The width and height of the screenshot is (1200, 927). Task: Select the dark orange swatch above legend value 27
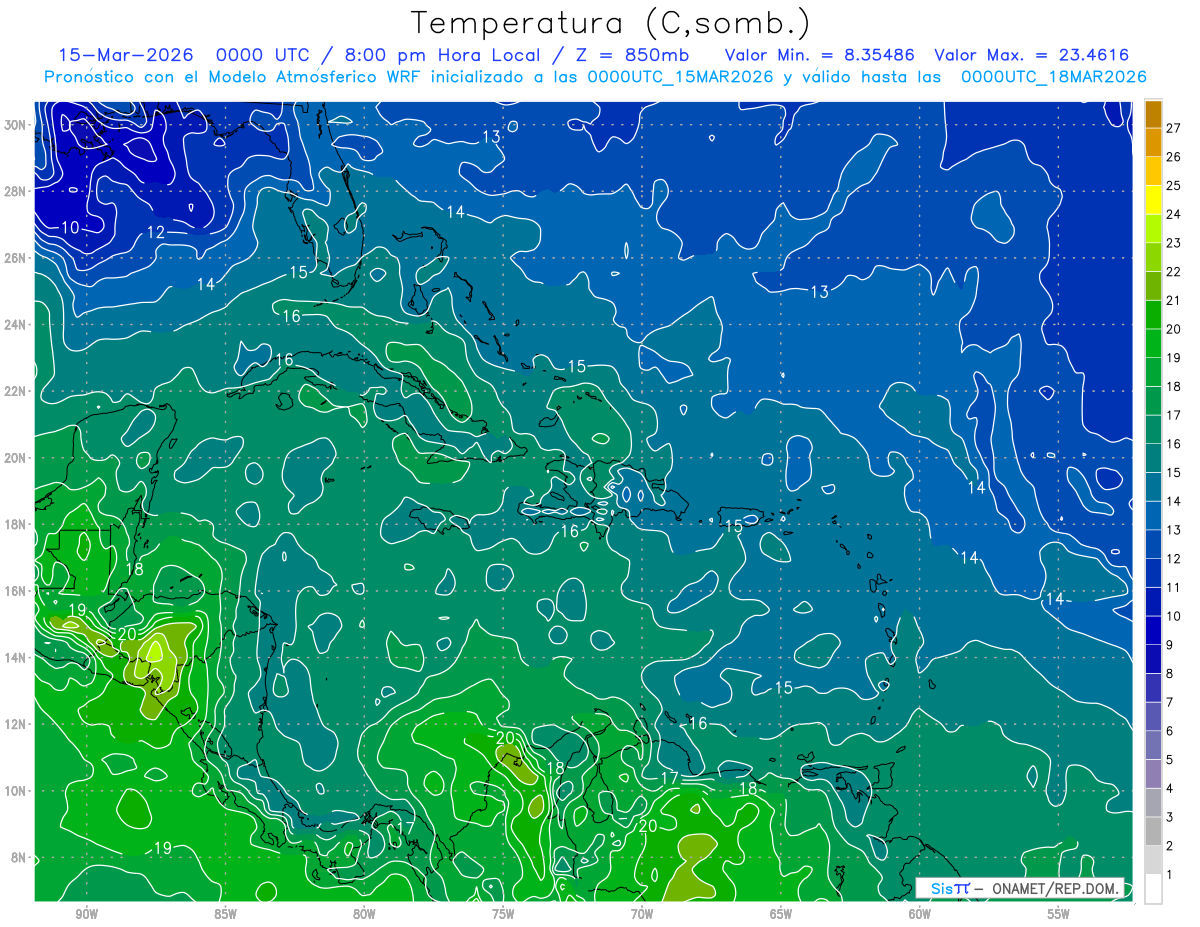pos(1153,113)
